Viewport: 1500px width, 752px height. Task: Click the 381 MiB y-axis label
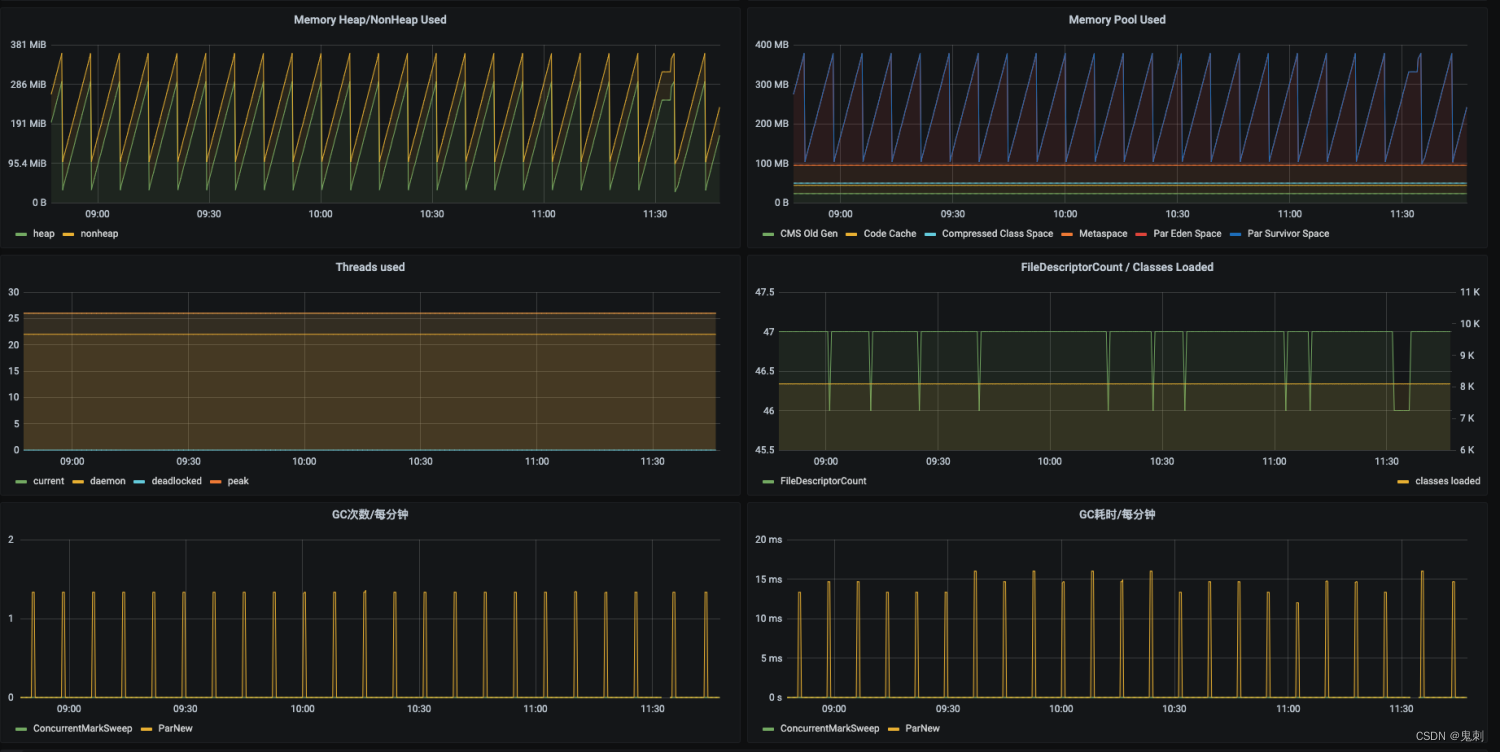click(28, 45)
